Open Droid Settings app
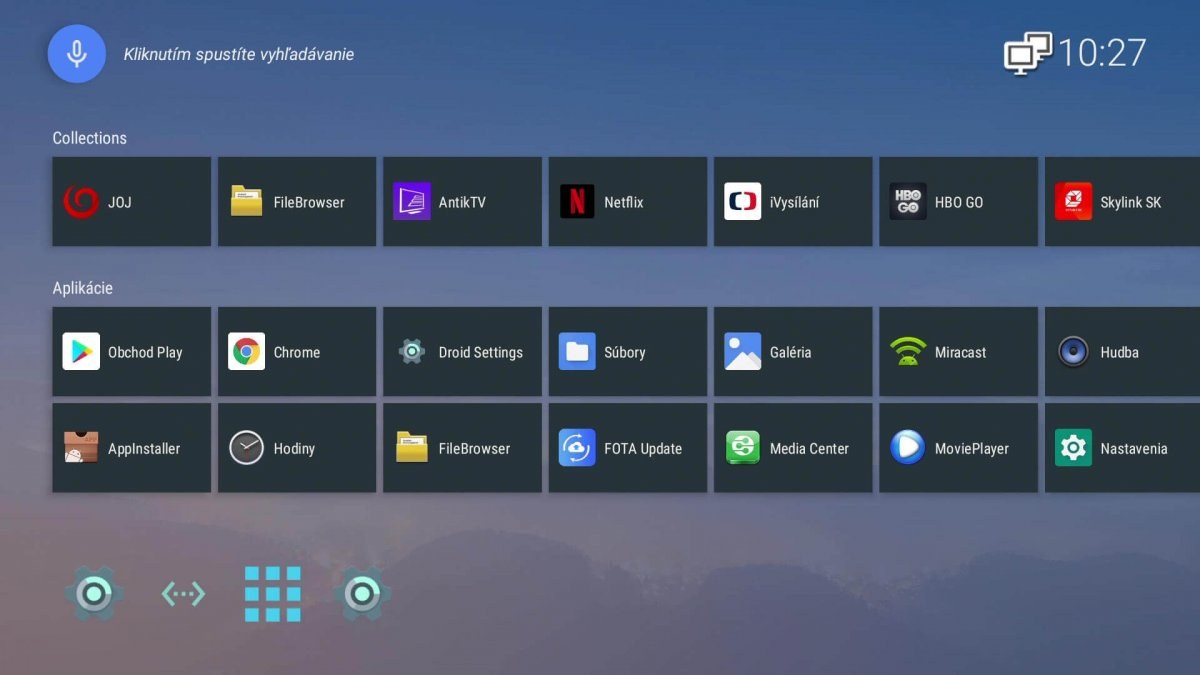This screenshot has width=1200, height=675. (x=462, y=352)
